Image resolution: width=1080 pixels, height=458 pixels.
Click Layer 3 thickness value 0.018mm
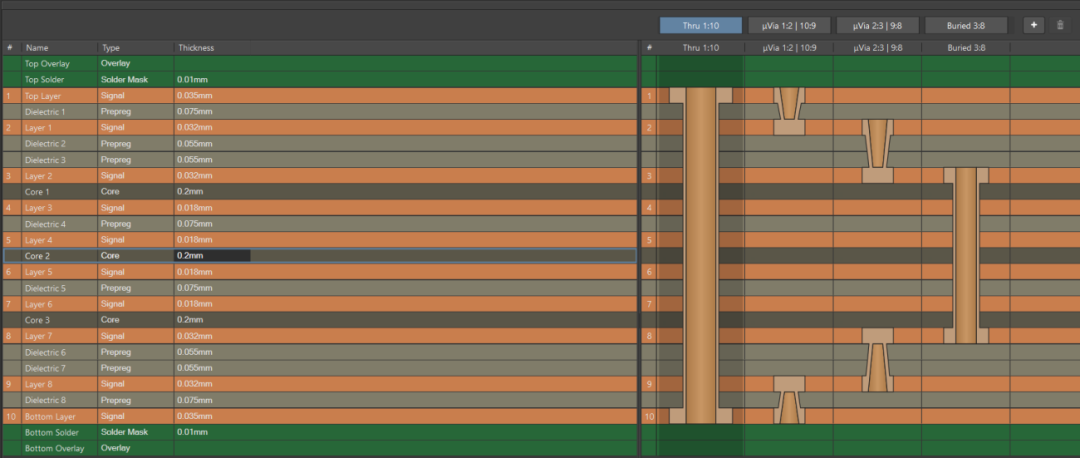(x=195, y=207)
